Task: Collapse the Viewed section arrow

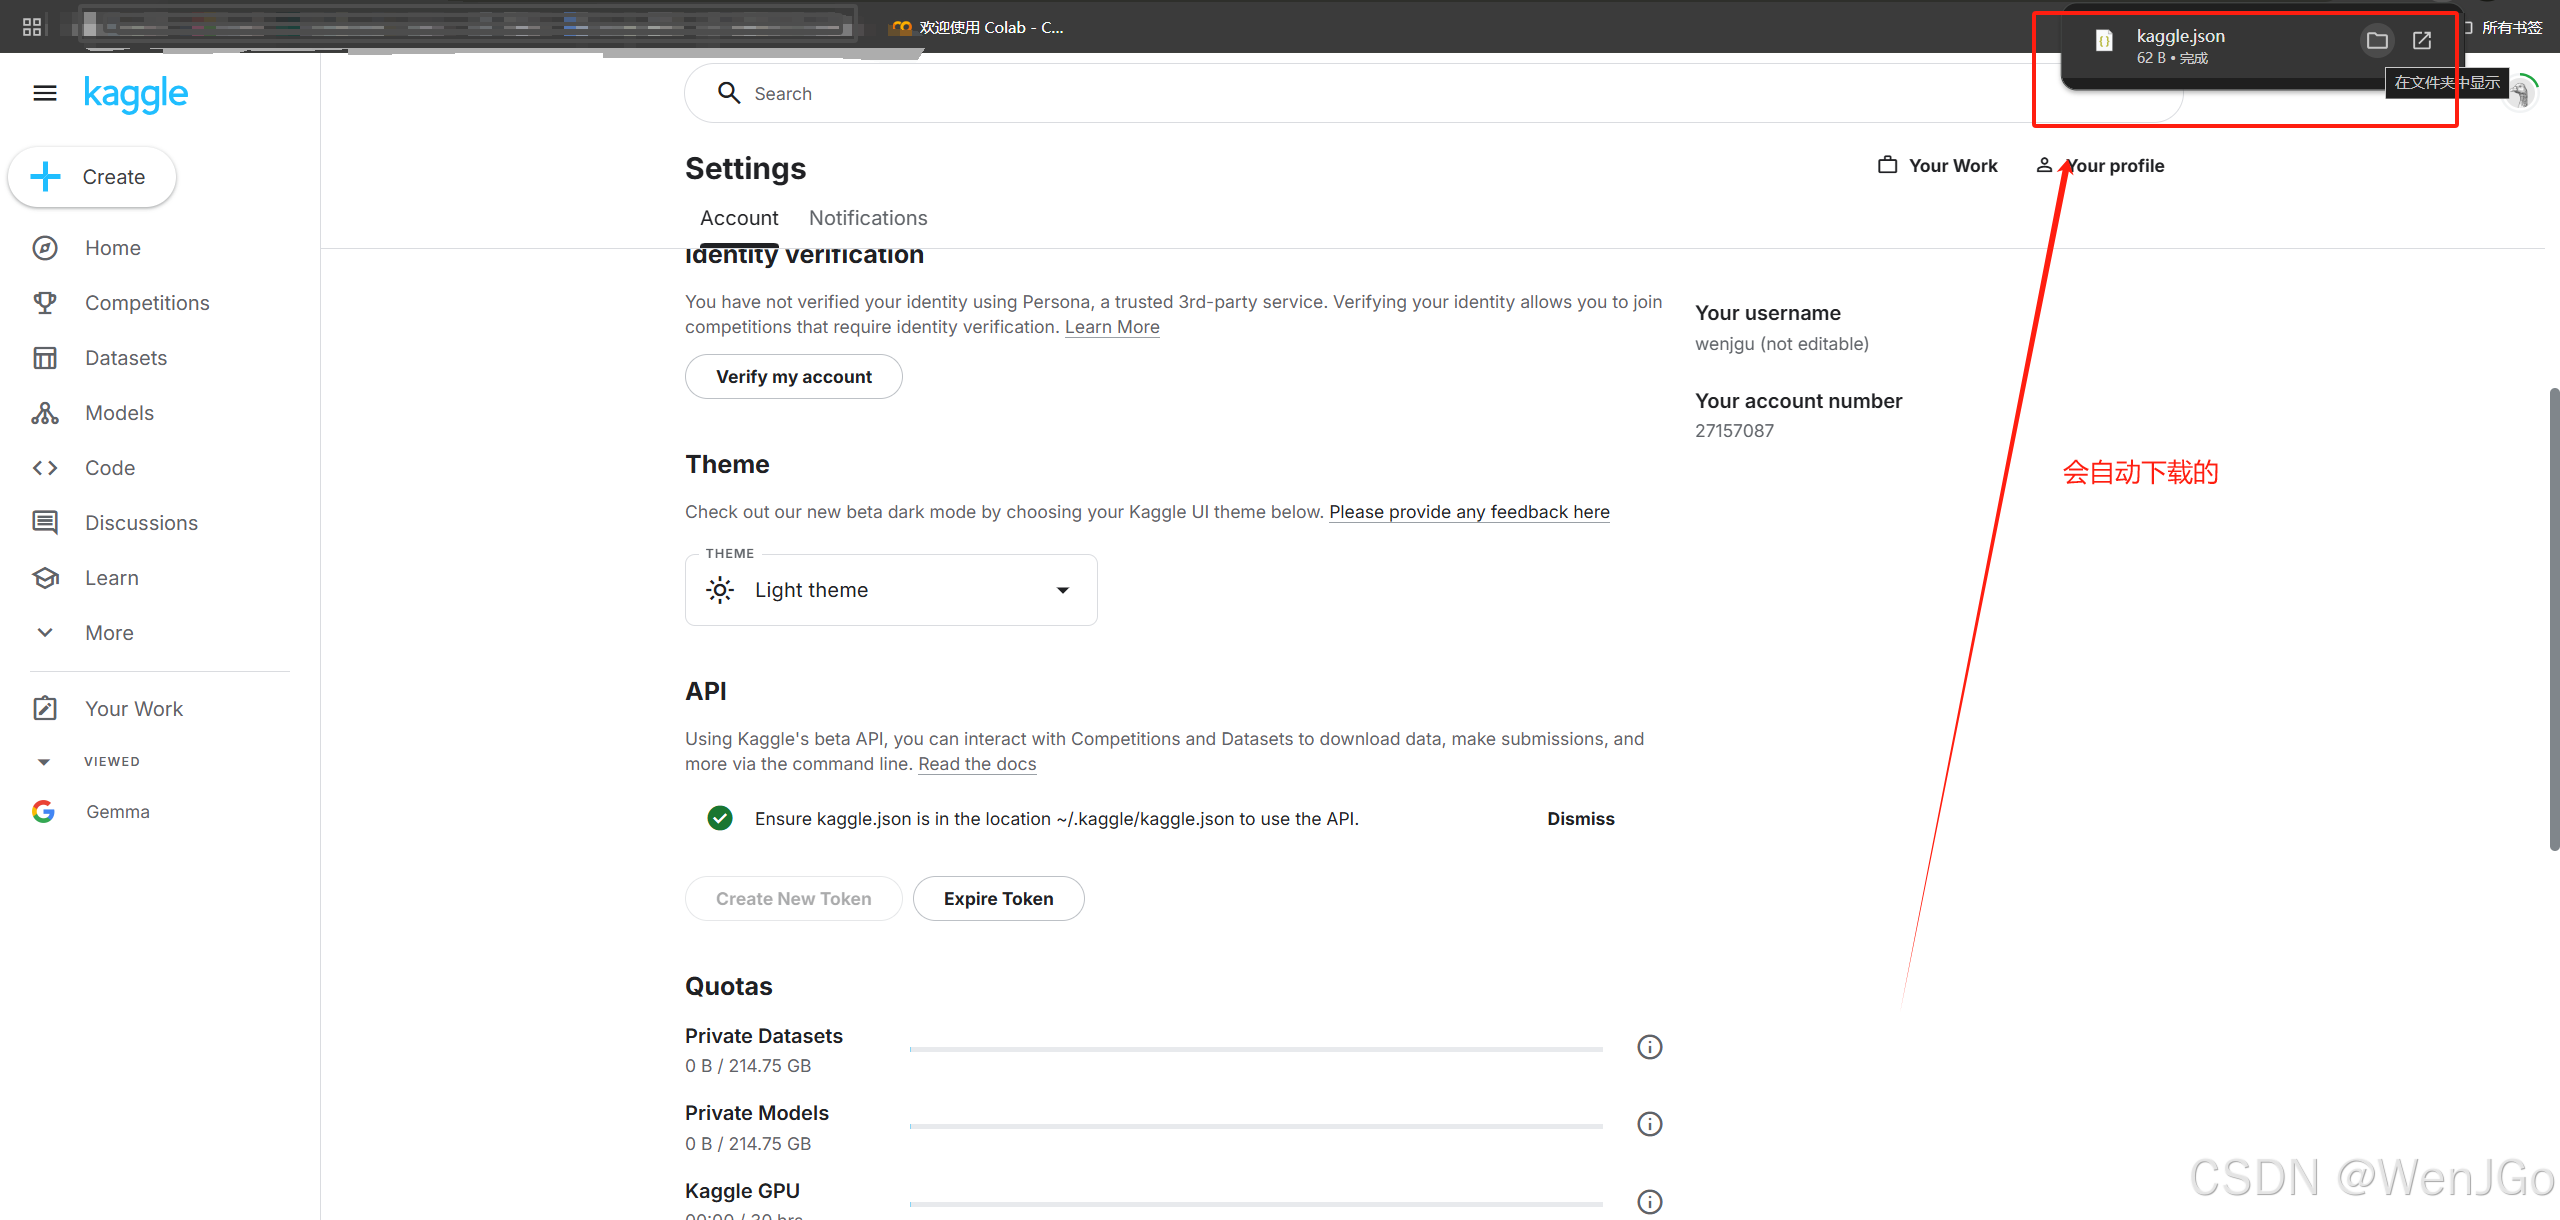Action: coord(44,762)
